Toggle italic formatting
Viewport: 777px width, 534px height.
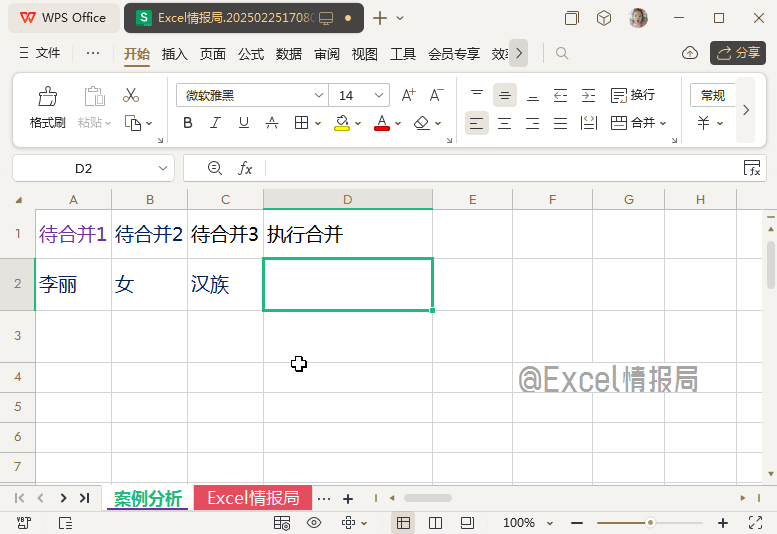215,123
